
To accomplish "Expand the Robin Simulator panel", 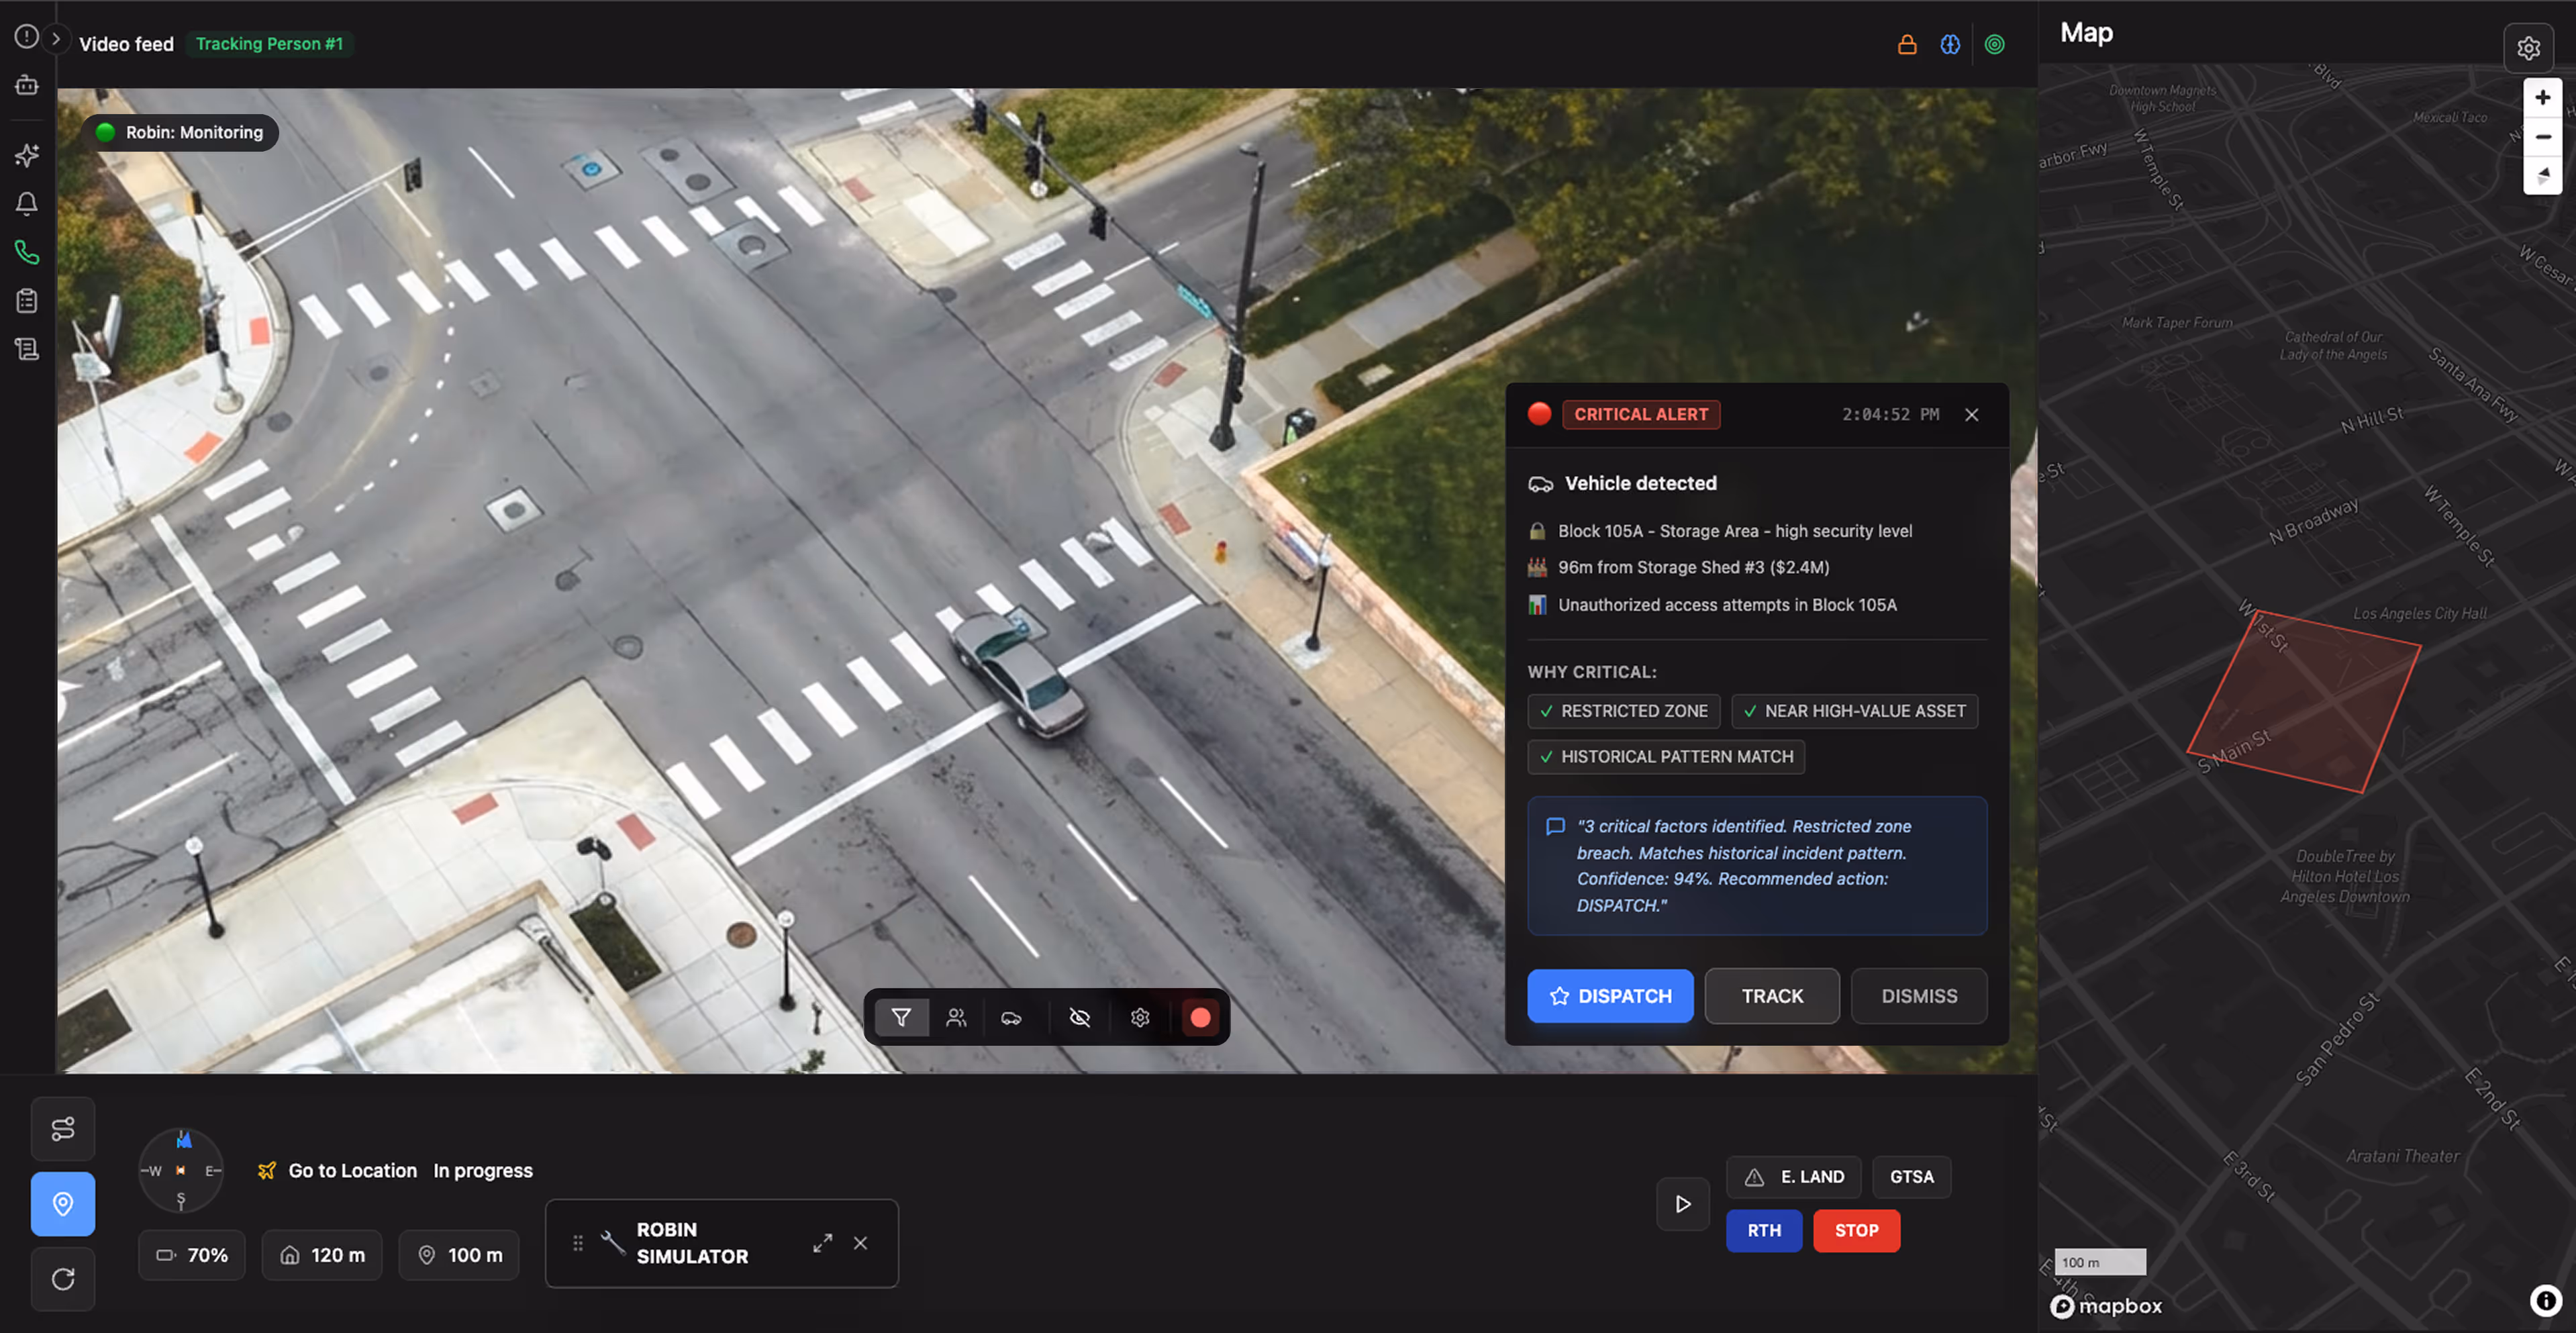I will 822,1243.
